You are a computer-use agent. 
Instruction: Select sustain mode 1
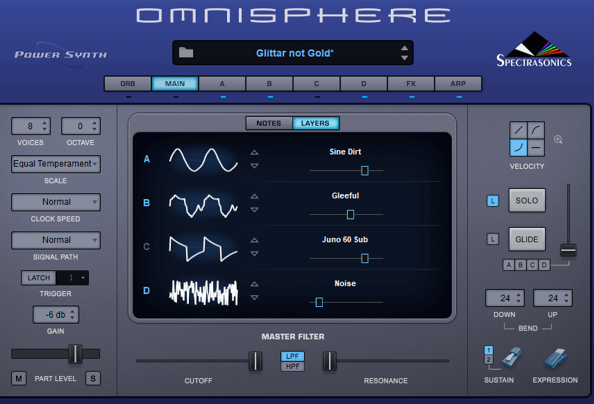point(489,350)
